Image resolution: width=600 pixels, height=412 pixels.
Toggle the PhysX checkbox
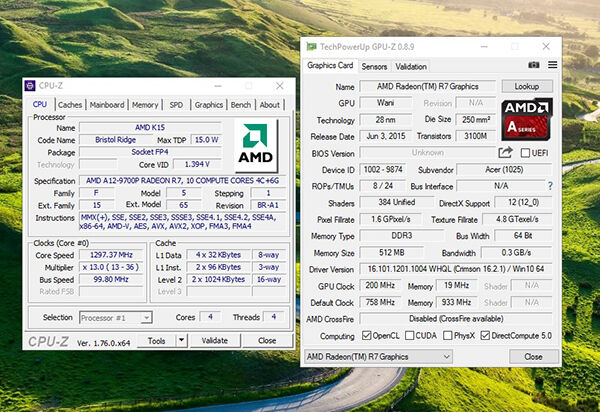pyautogui.click(x=447, y=335)
